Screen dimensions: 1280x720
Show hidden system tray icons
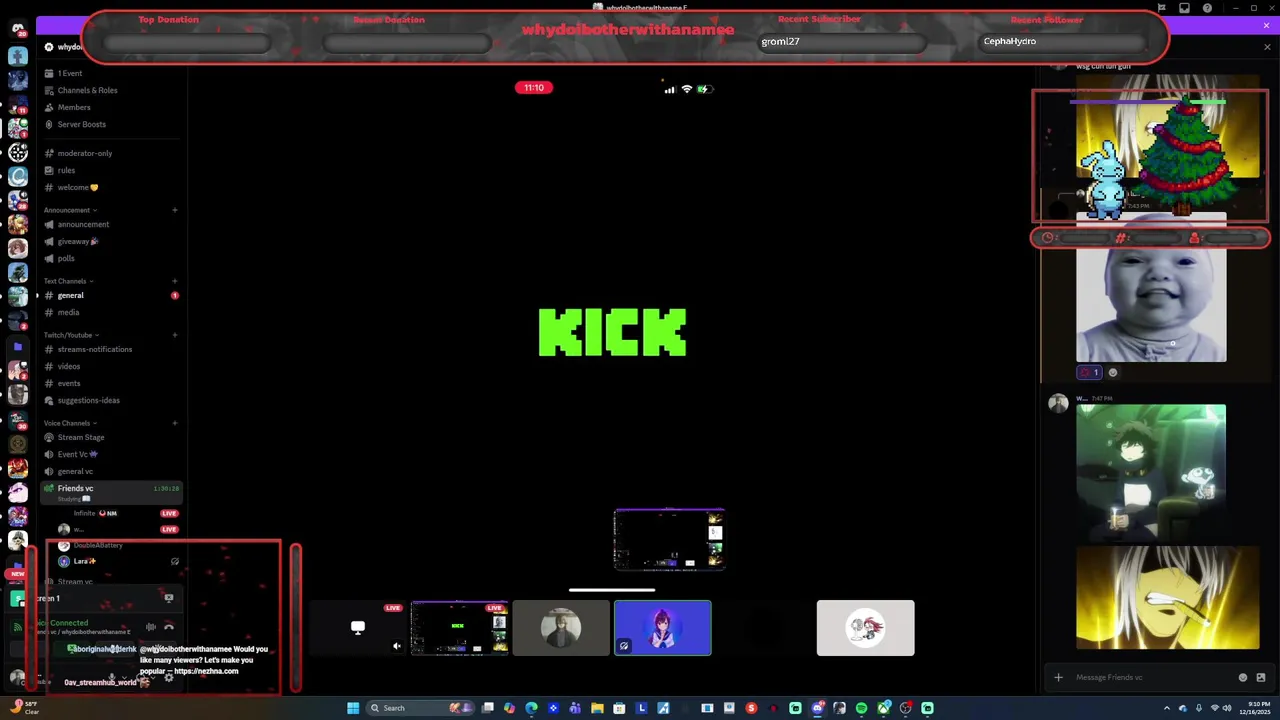[x=1166, y=708]
